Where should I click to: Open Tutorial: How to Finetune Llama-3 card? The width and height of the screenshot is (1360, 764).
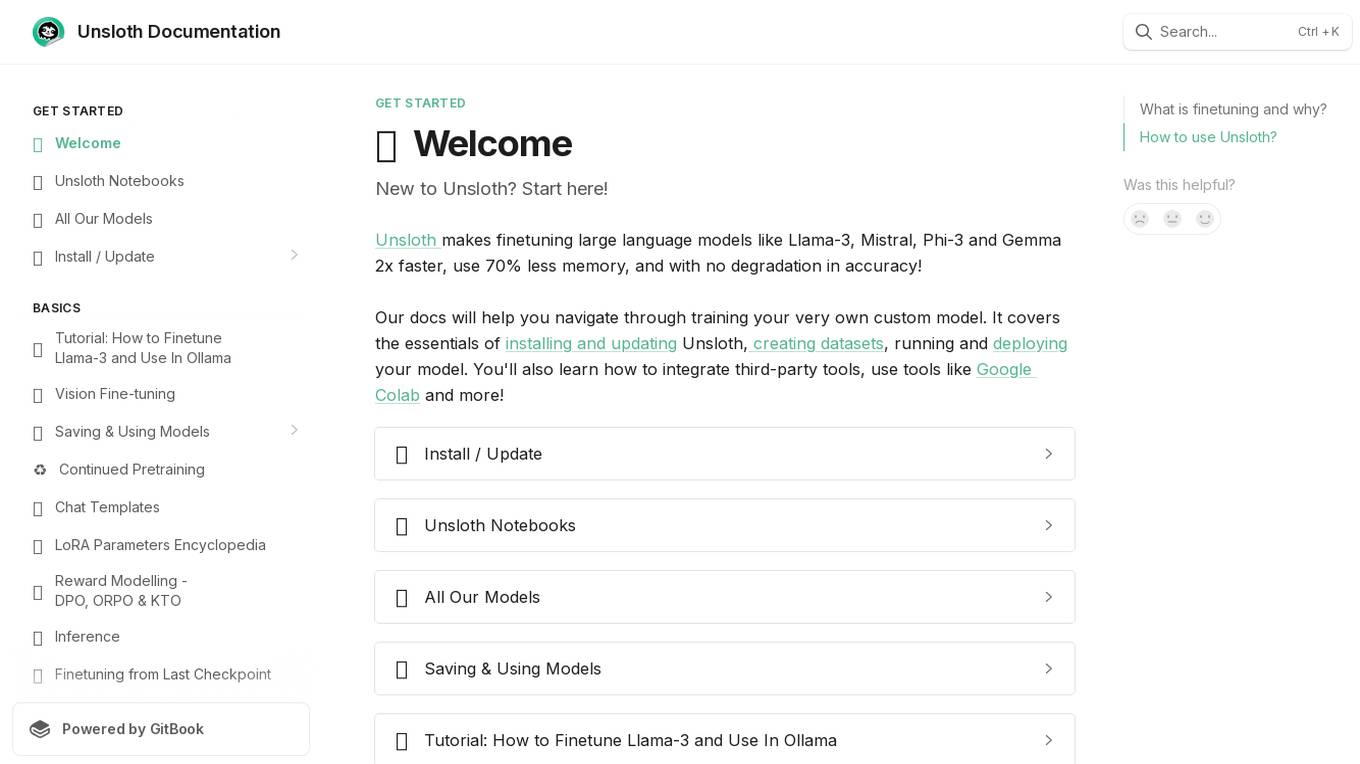725,739
